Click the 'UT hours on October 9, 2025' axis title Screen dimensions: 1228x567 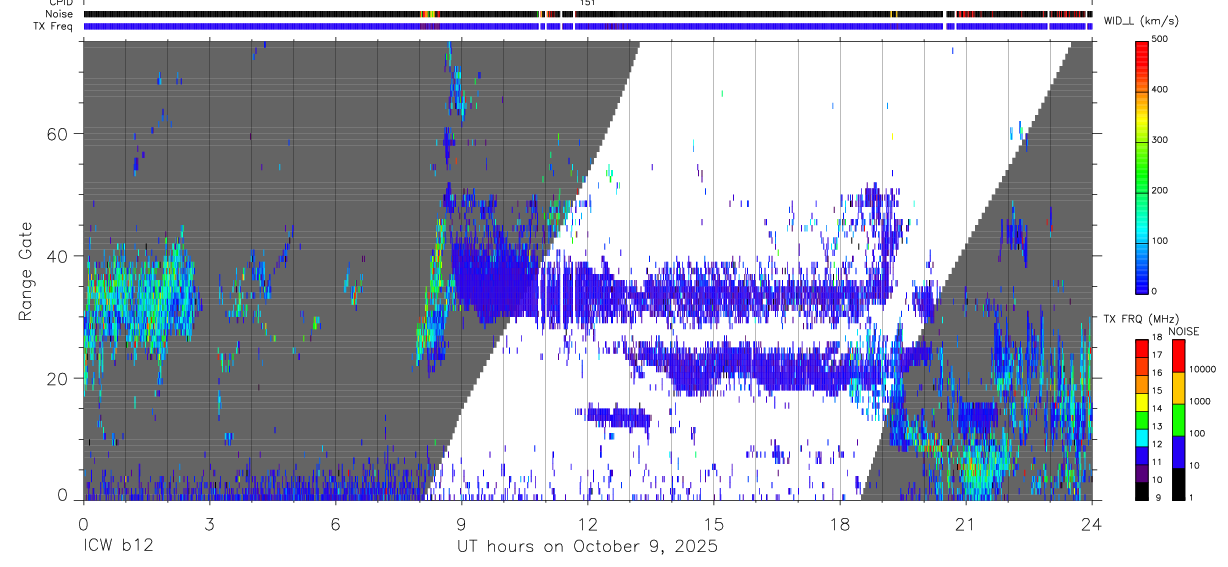pyautogui.click(x=588, y=547)
